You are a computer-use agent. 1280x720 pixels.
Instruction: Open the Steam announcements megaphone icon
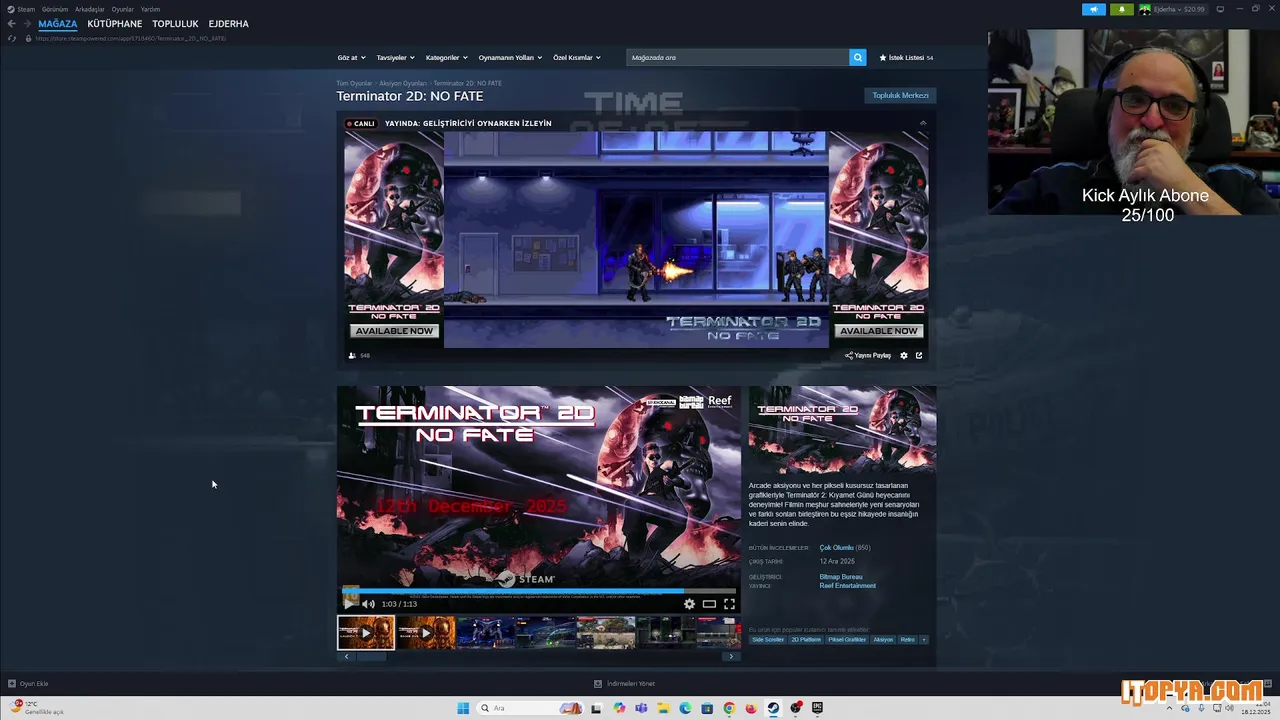1093,9
